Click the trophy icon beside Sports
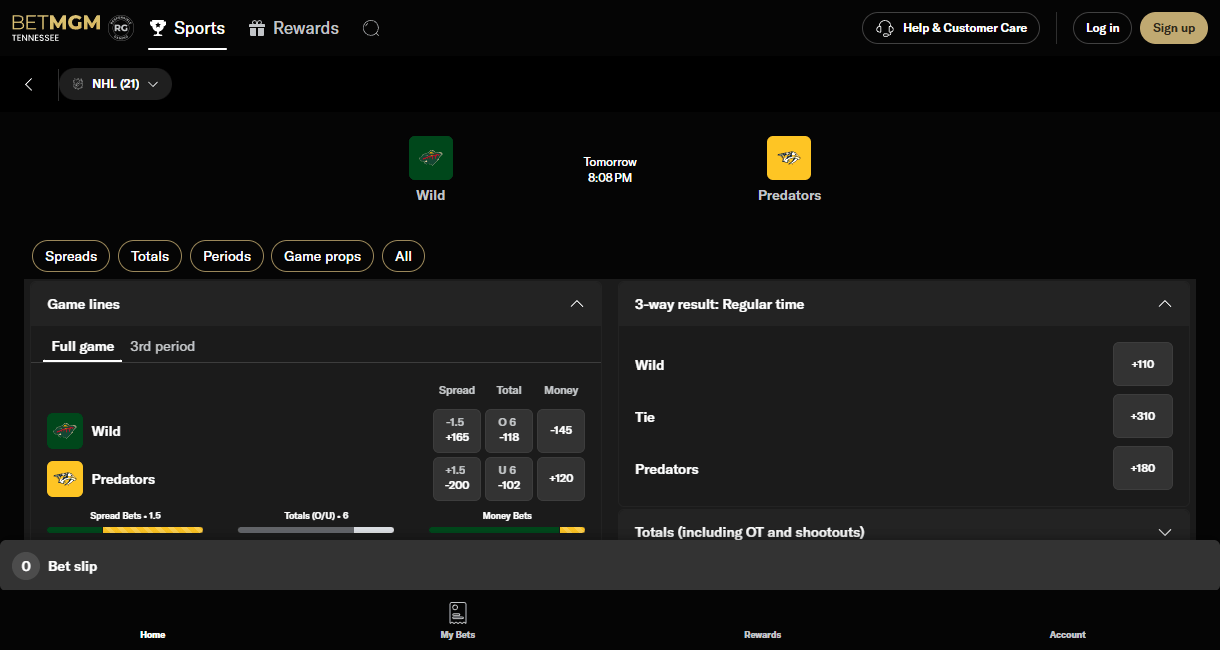This screenshot has height=650, width=1220. [158, 28]
